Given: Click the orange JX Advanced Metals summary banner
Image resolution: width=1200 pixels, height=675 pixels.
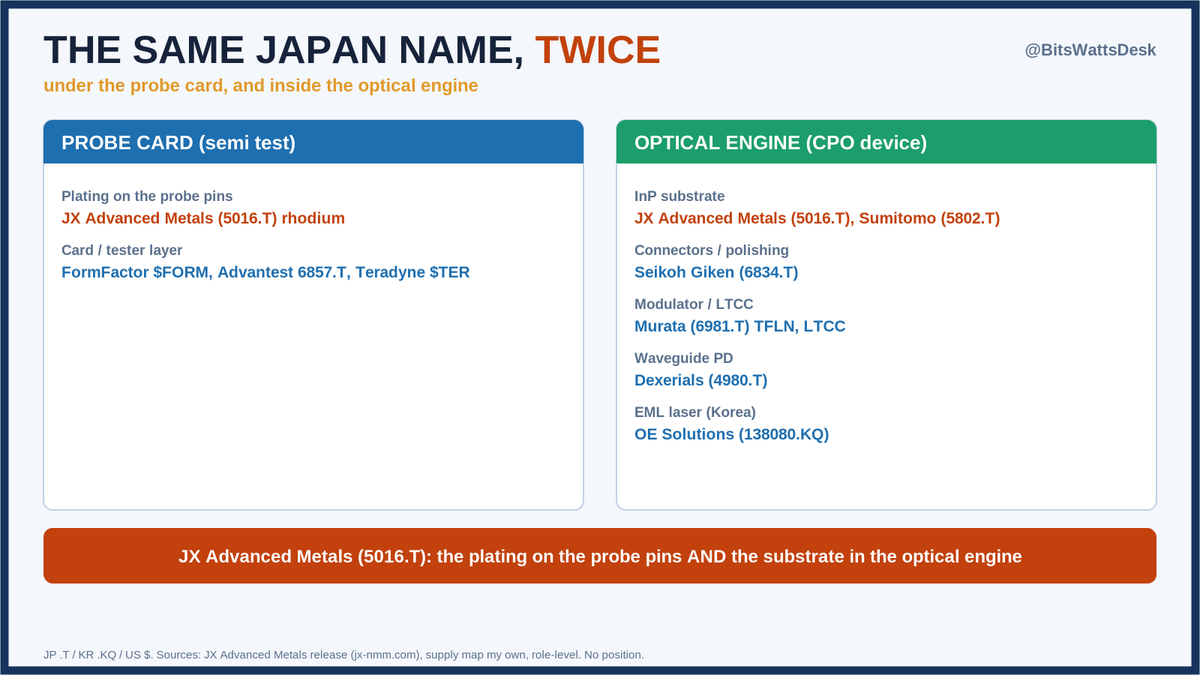Looking at the screenshot, I should (x=600, y=556).
